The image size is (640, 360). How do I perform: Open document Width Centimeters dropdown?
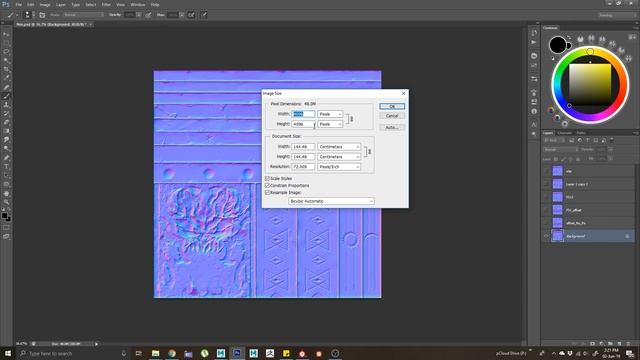point(339,147)
